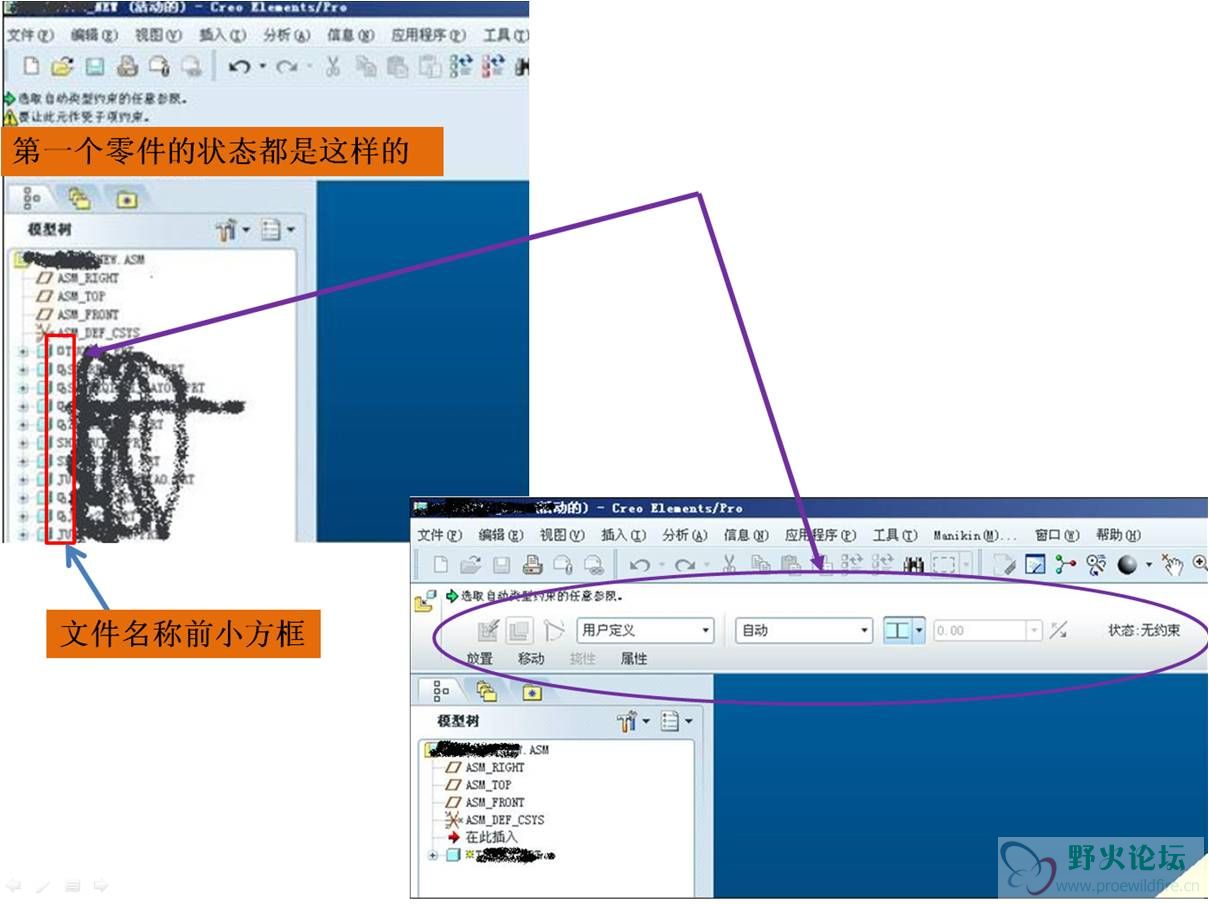Open 应用程序 menu in upper-left Creo window
1209x904 pixels.
[x=428, y=35]
